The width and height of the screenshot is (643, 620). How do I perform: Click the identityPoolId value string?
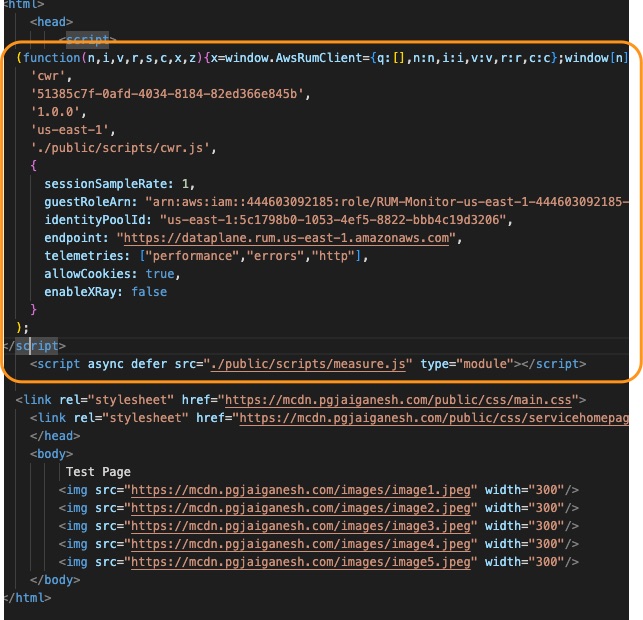pos(333,220)
